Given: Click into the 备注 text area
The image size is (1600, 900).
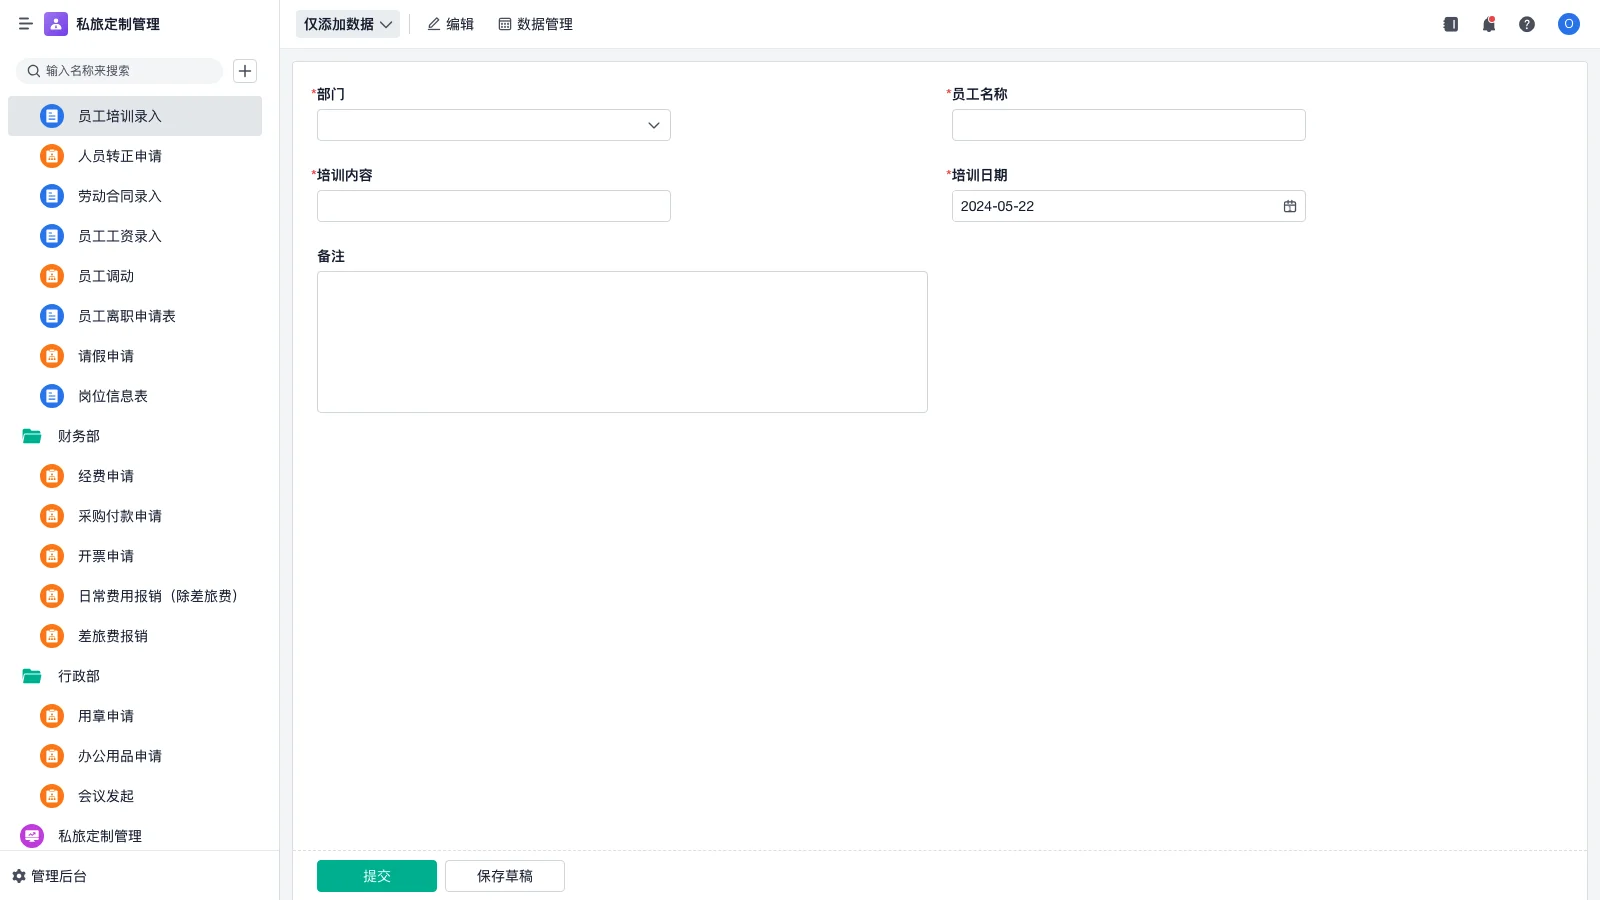Looking at the screenshot, I should coord(622,342).
